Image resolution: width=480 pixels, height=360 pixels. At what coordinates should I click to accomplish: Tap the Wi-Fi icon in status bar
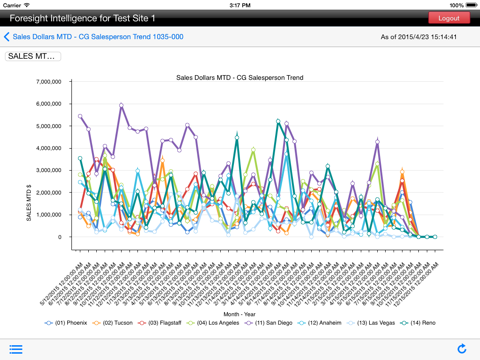27,5
